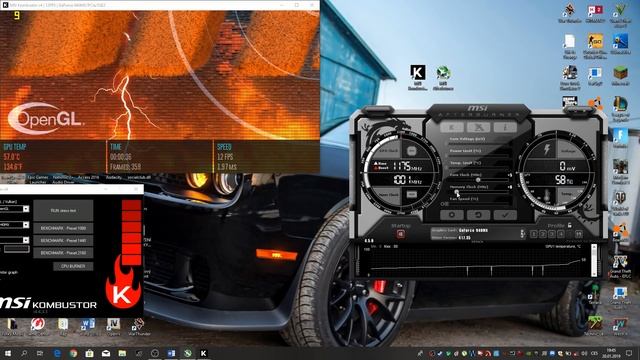Click the GPU Clock chip icon in gauge
Viewport: 640px width, 360px height.
click(x=411, y=151)
